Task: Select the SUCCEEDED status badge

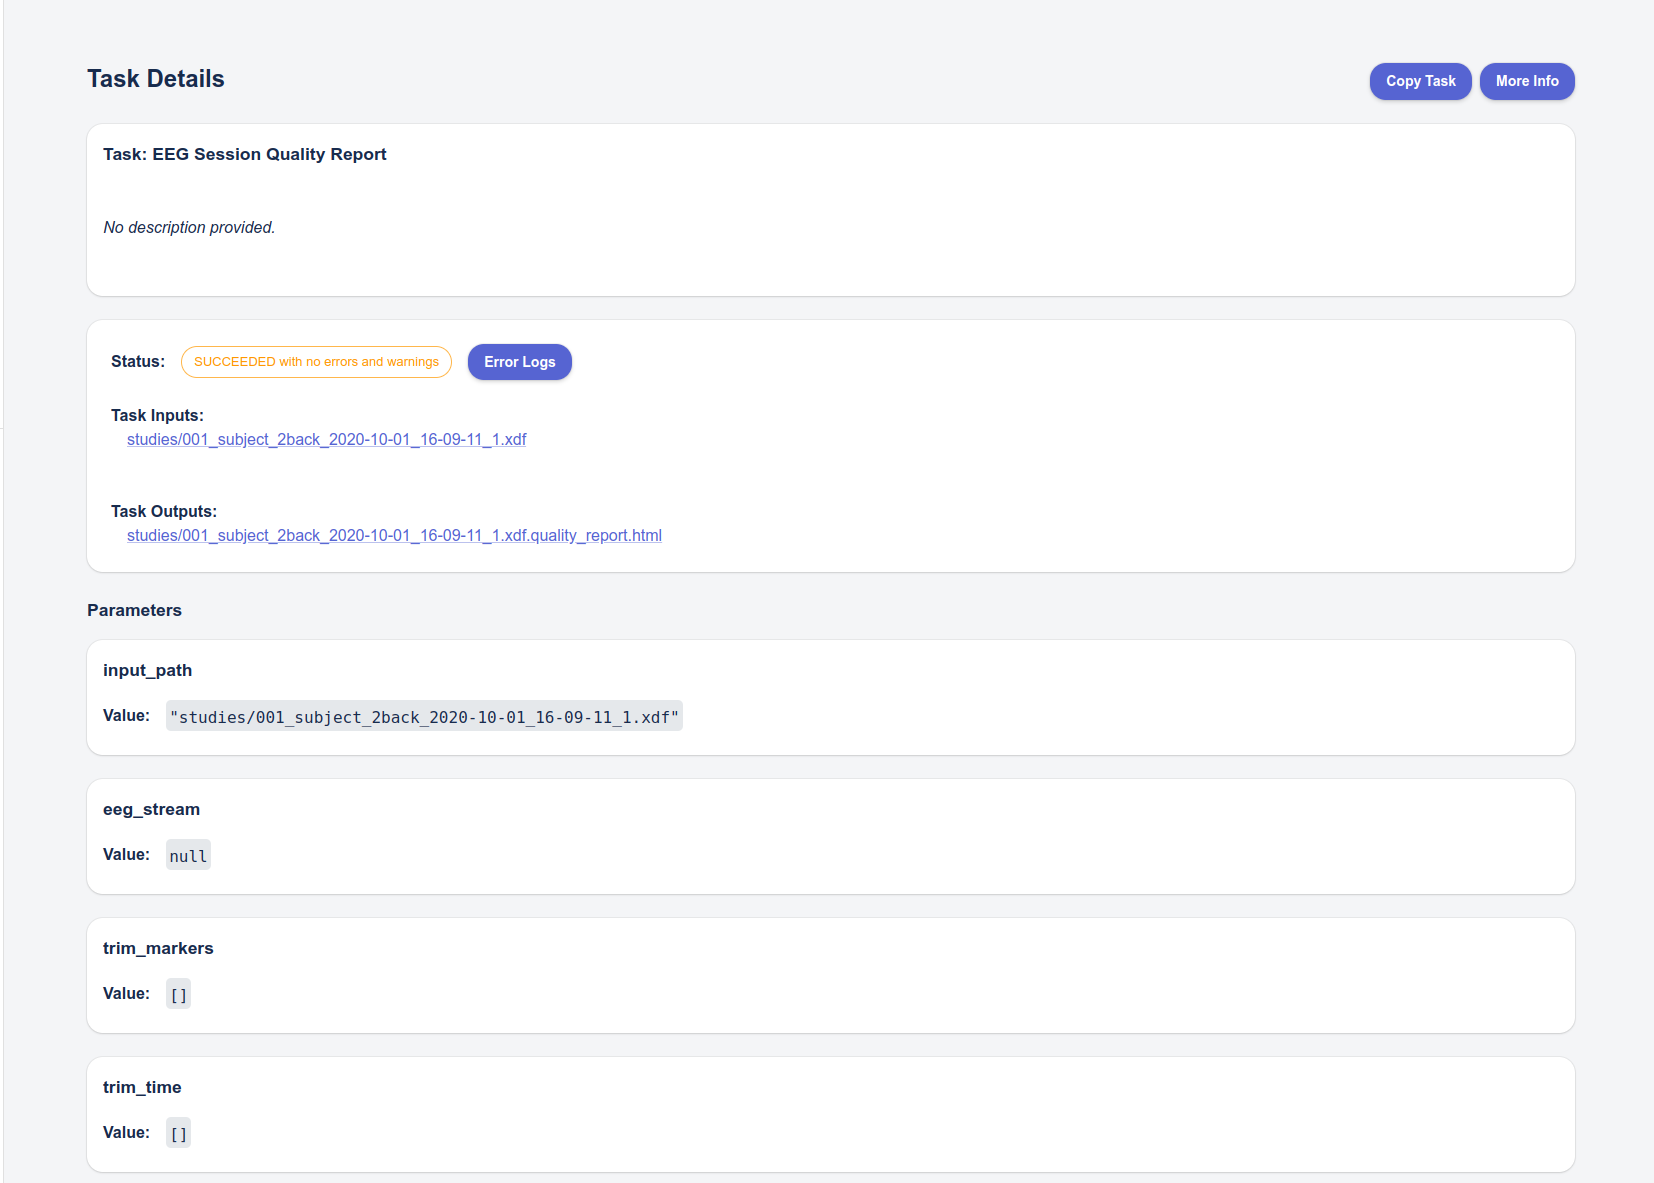Action: (316, 362)
